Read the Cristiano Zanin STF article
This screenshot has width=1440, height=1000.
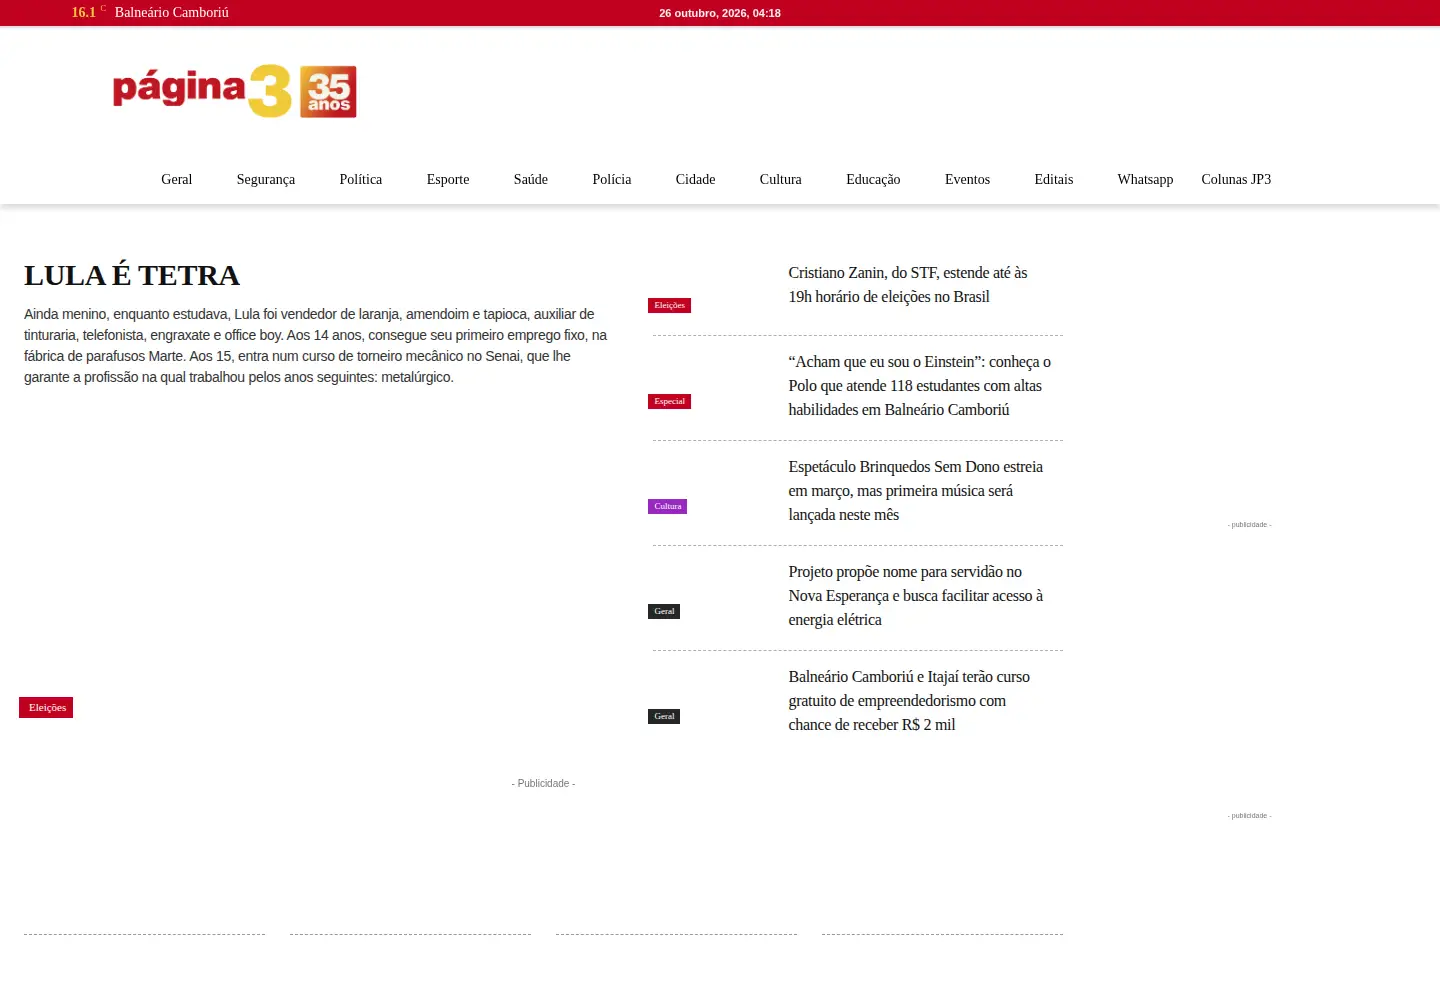[x=908, y=285]
